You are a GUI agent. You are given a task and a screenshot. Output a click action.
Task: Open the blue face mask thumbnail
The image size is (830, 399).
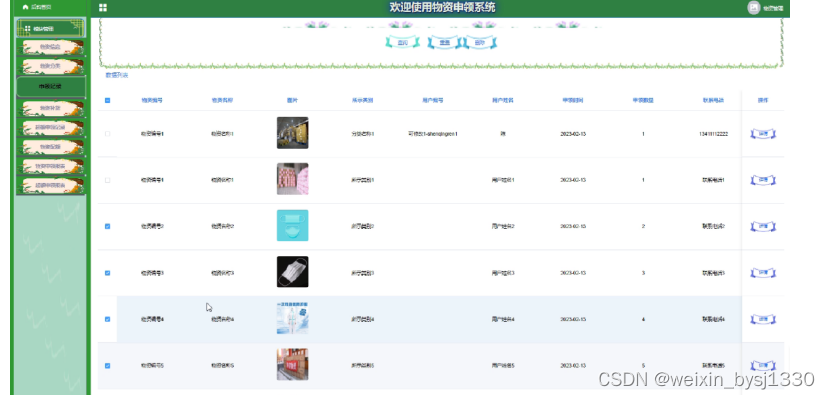click(292, 225)
